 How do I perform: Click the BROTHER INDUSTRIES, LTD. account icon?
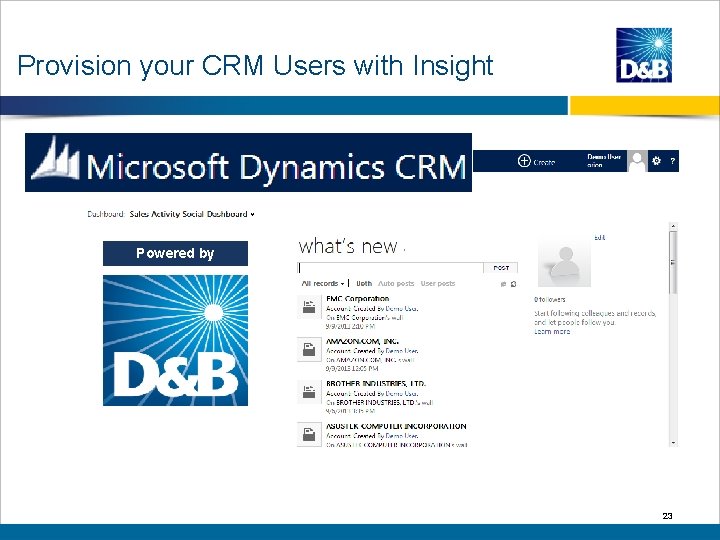coord(309,392)
